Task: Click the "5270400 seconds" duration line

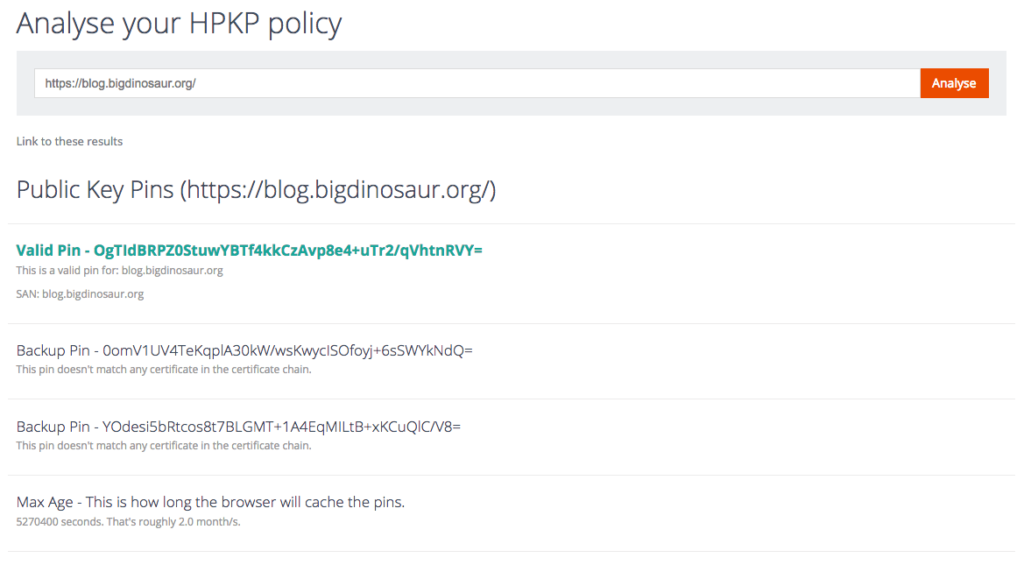Action: [x=128, y=522]
